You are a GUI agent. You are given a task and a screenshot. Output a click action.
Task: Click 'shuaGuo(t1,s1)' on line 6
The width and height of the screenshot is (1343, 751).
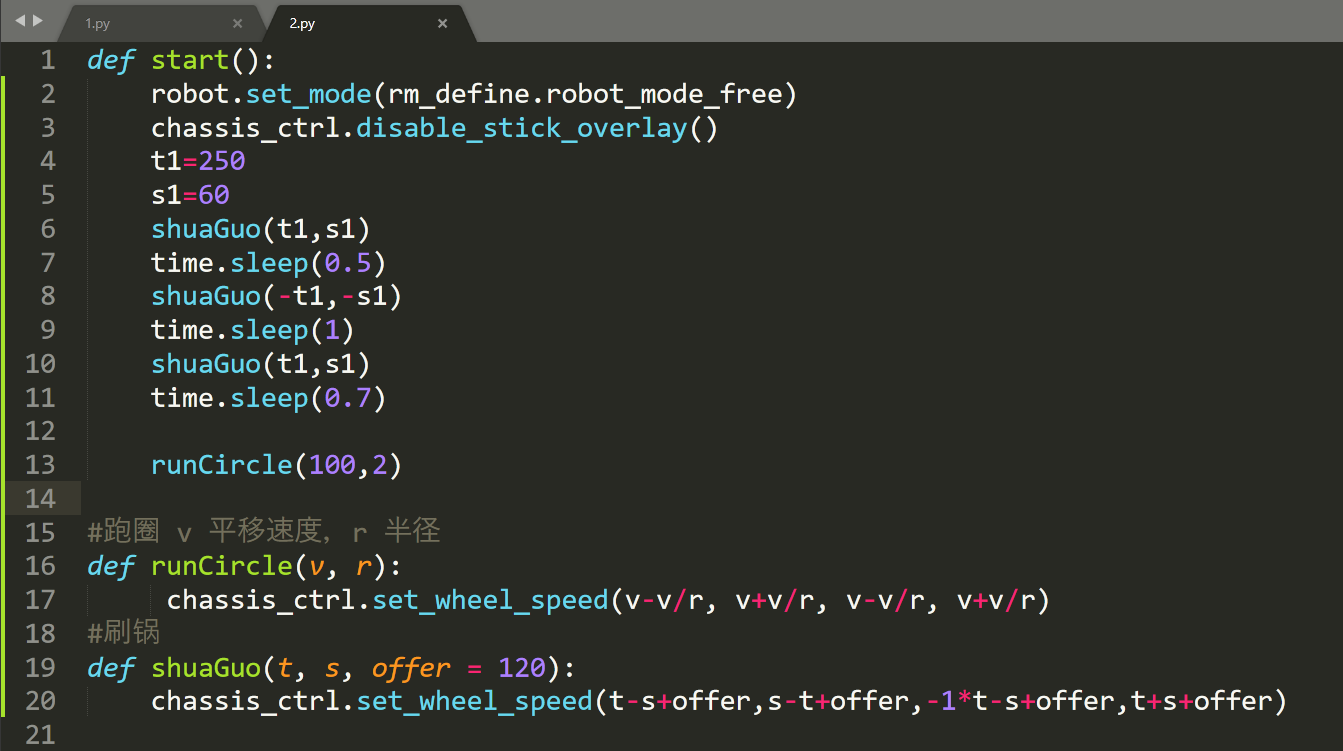click(x=261, y=229)
